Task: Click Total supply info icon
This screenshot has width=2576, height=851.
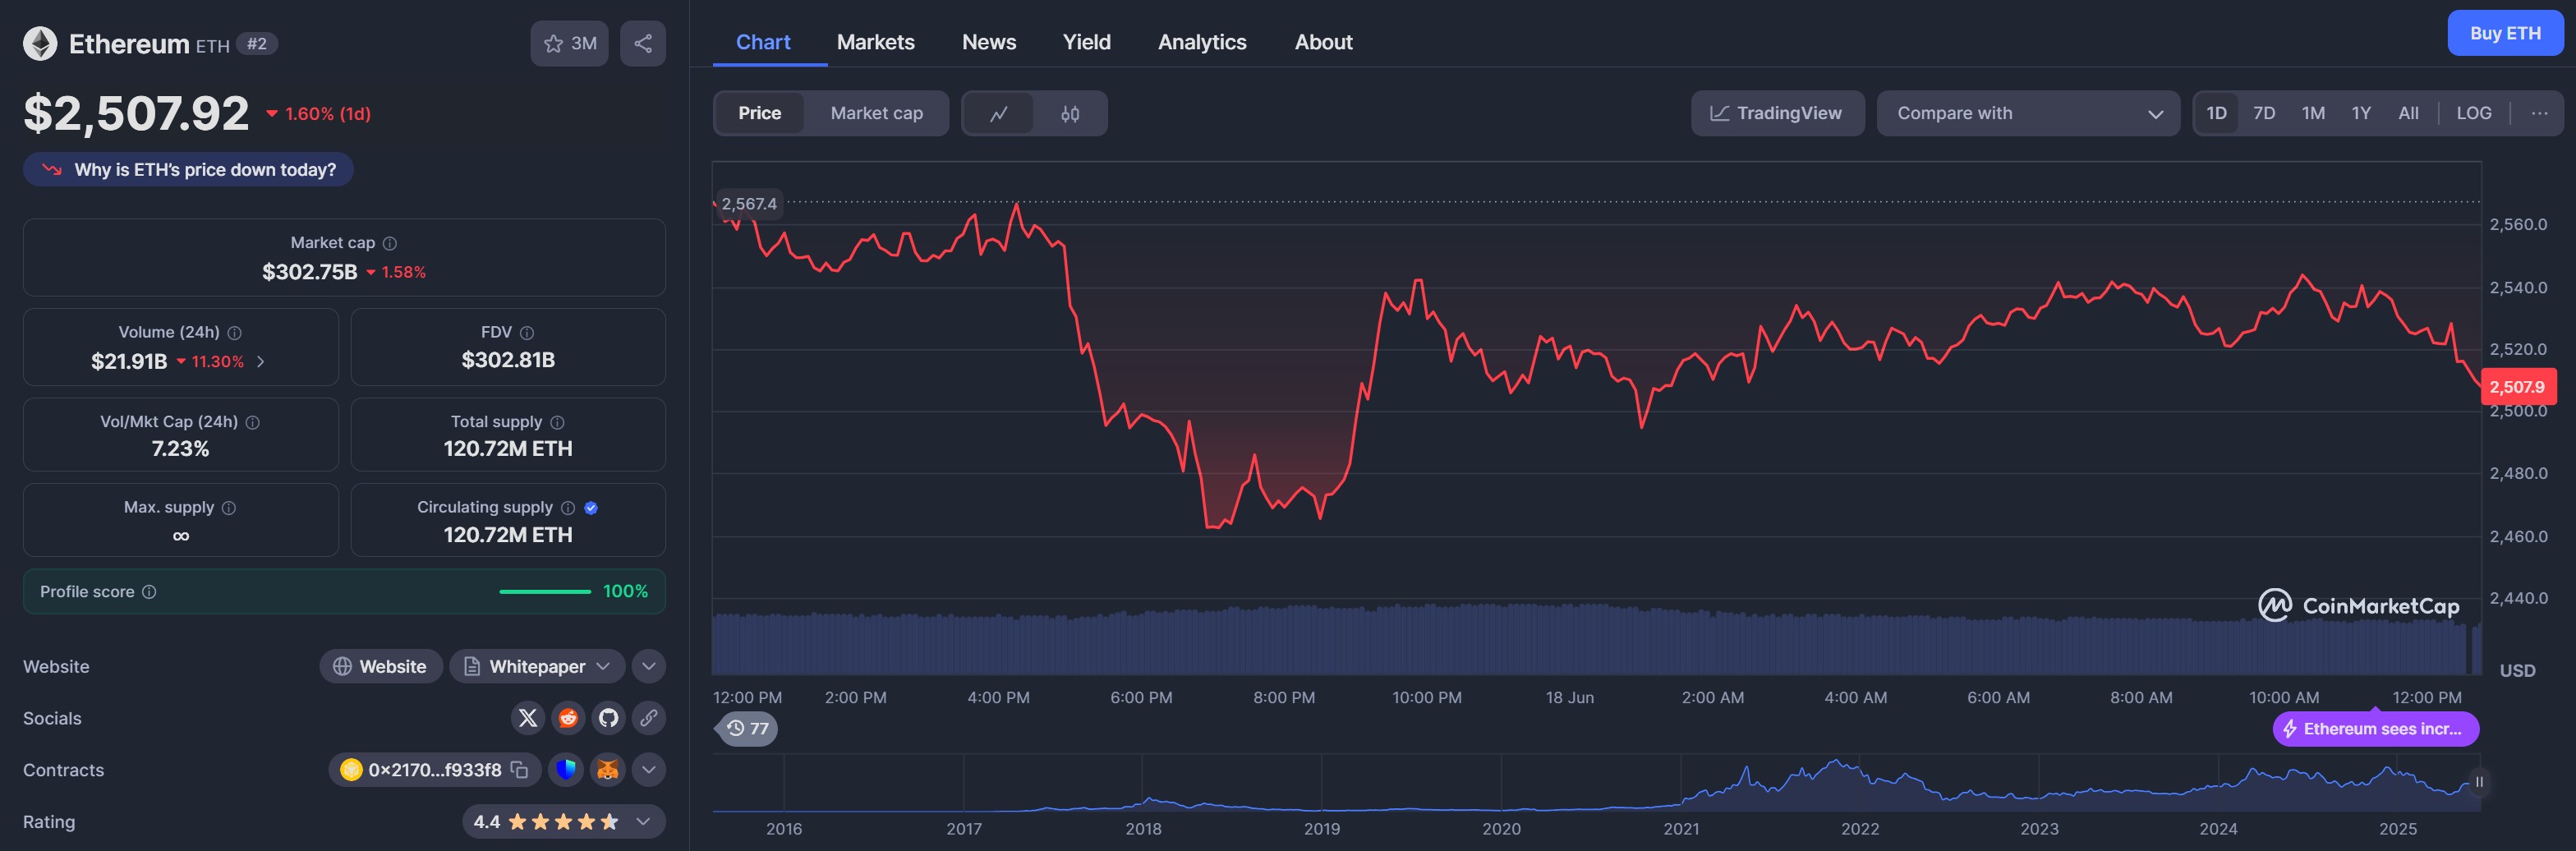Action: pos(557,422)
